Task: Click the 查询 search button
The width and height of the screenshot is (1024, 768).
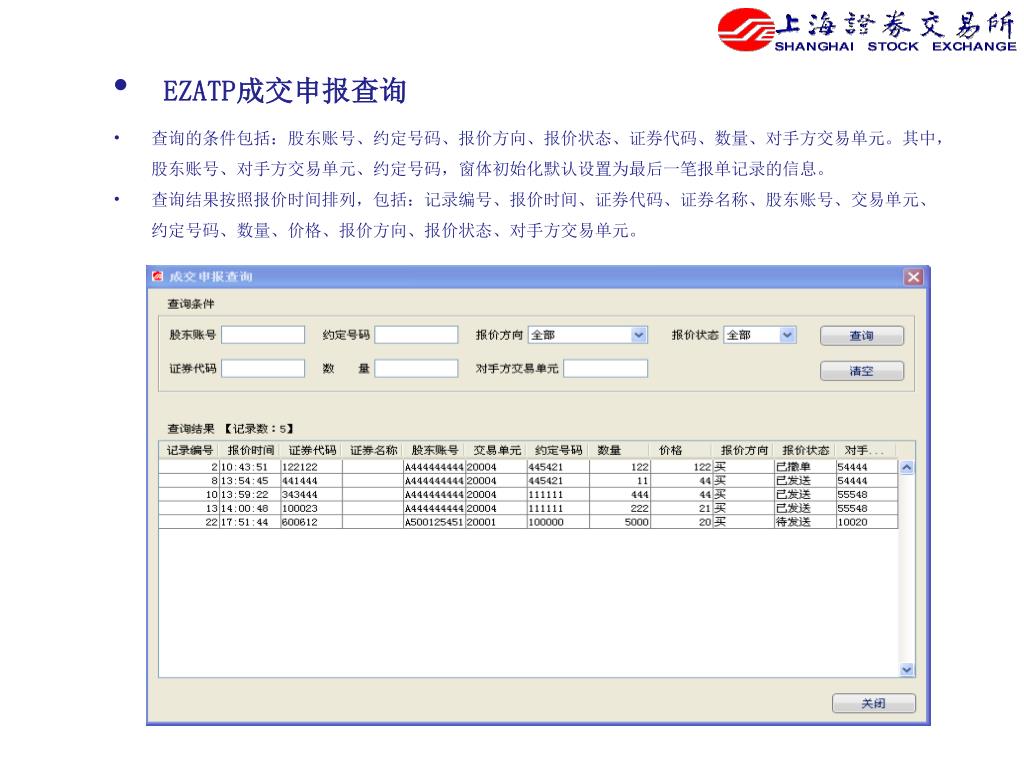Action: click(862, 336)
